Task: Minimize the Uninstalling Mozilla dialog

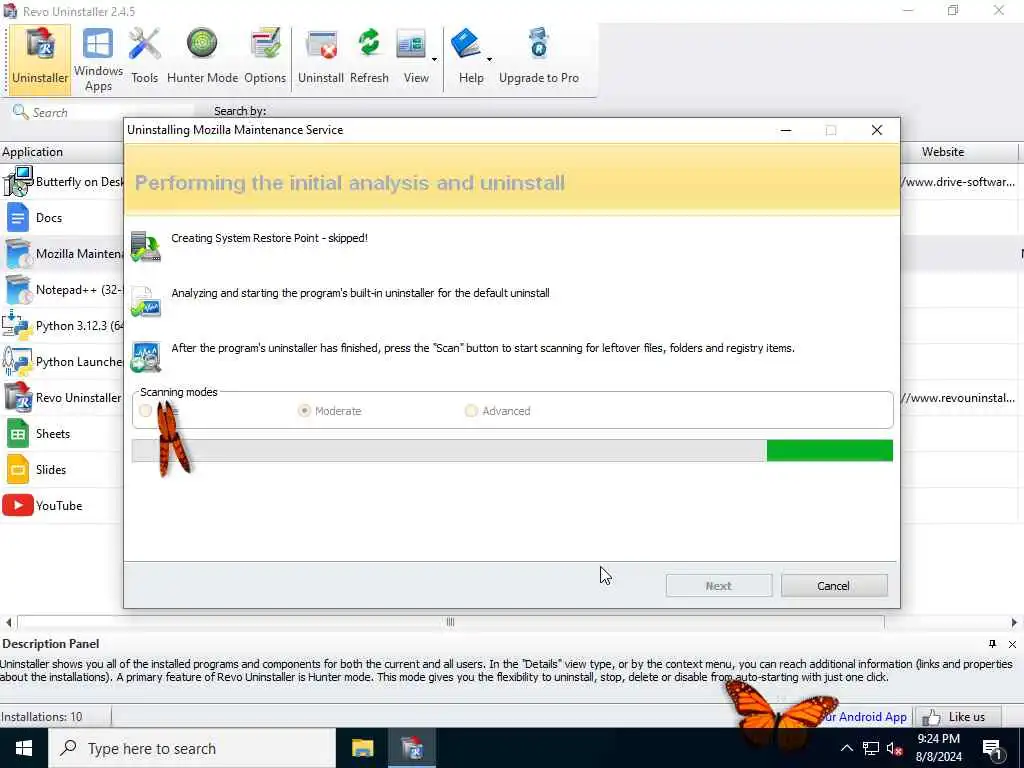Action: [x=786, y=130]
